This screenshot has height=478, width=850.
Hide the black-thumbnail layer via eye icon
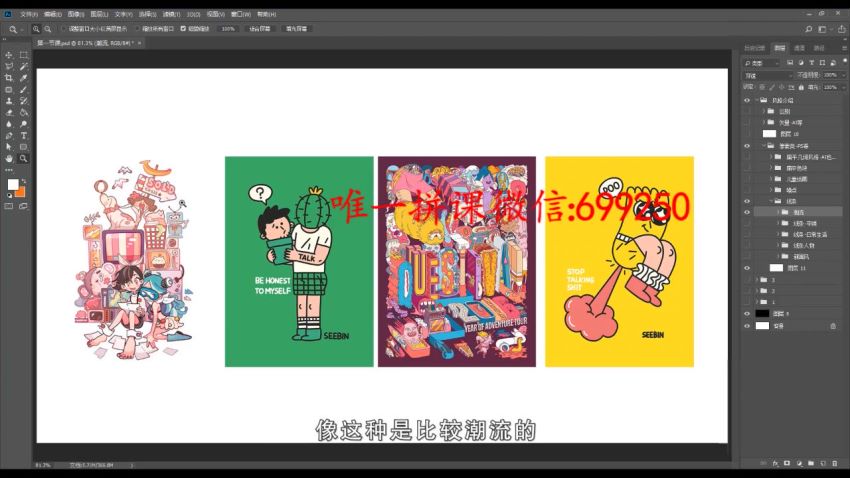tap(747, 313)
